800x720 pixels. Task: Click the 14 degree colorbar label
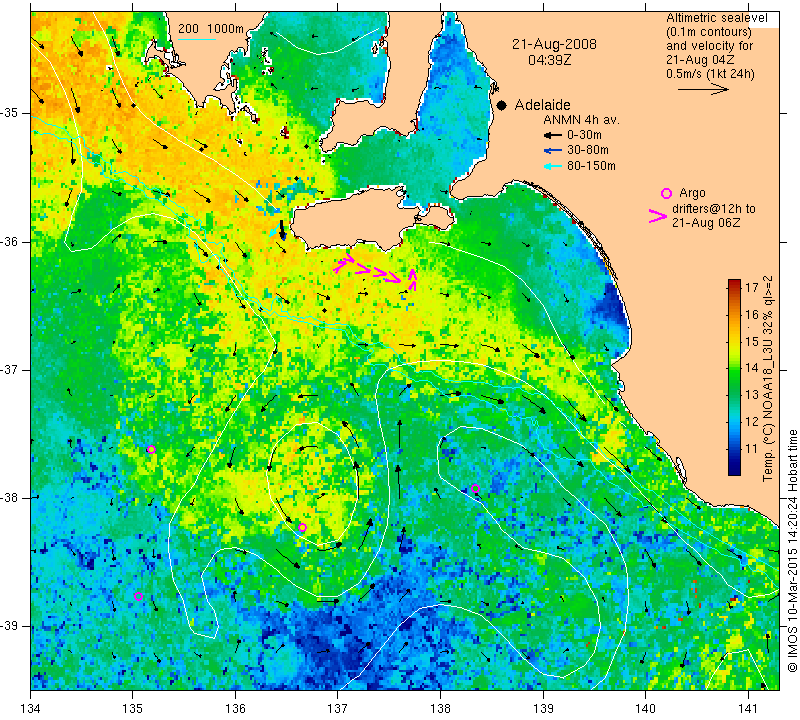pyautogui.click(x=752, y=368)
